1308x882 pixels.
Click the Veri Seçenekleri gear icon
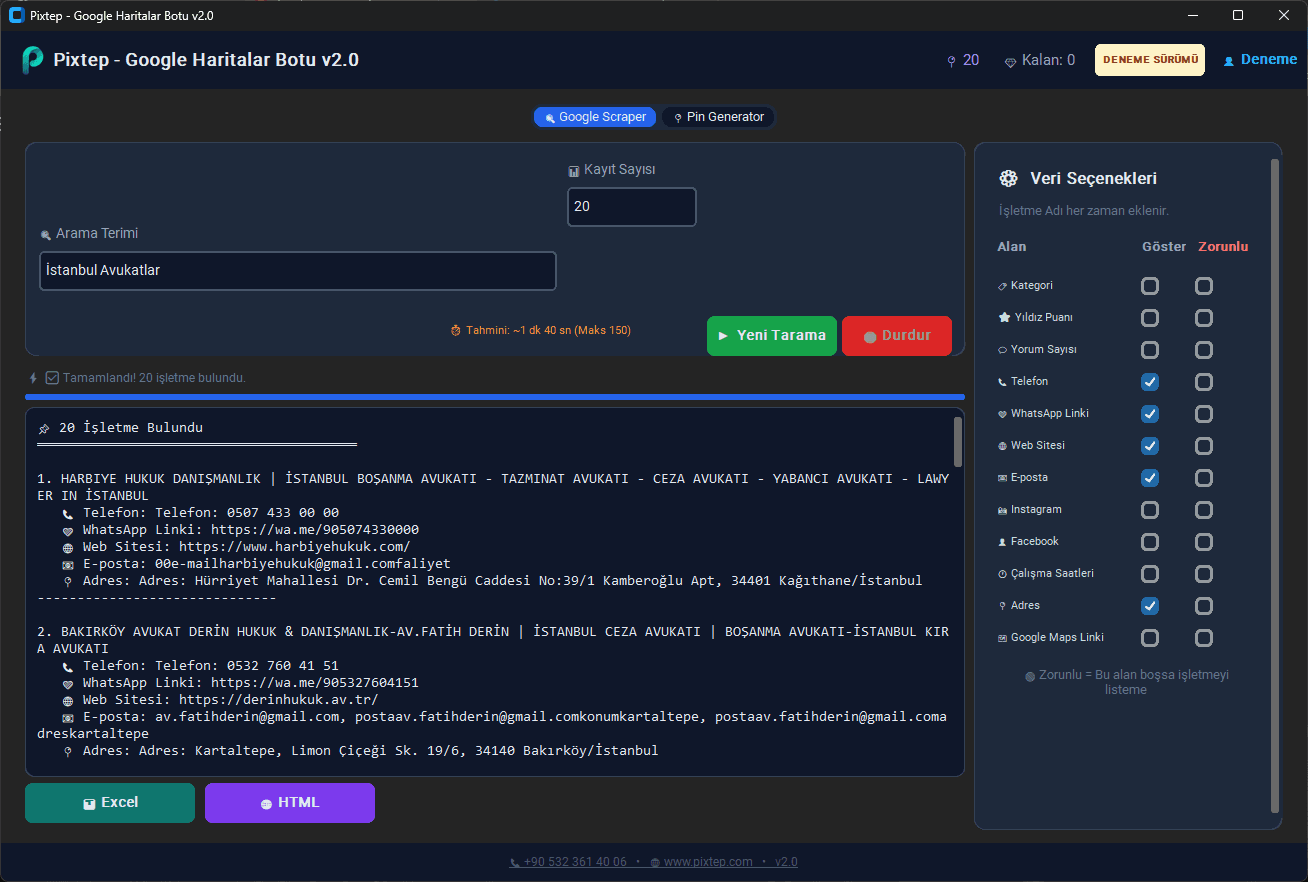(1008, 179)
